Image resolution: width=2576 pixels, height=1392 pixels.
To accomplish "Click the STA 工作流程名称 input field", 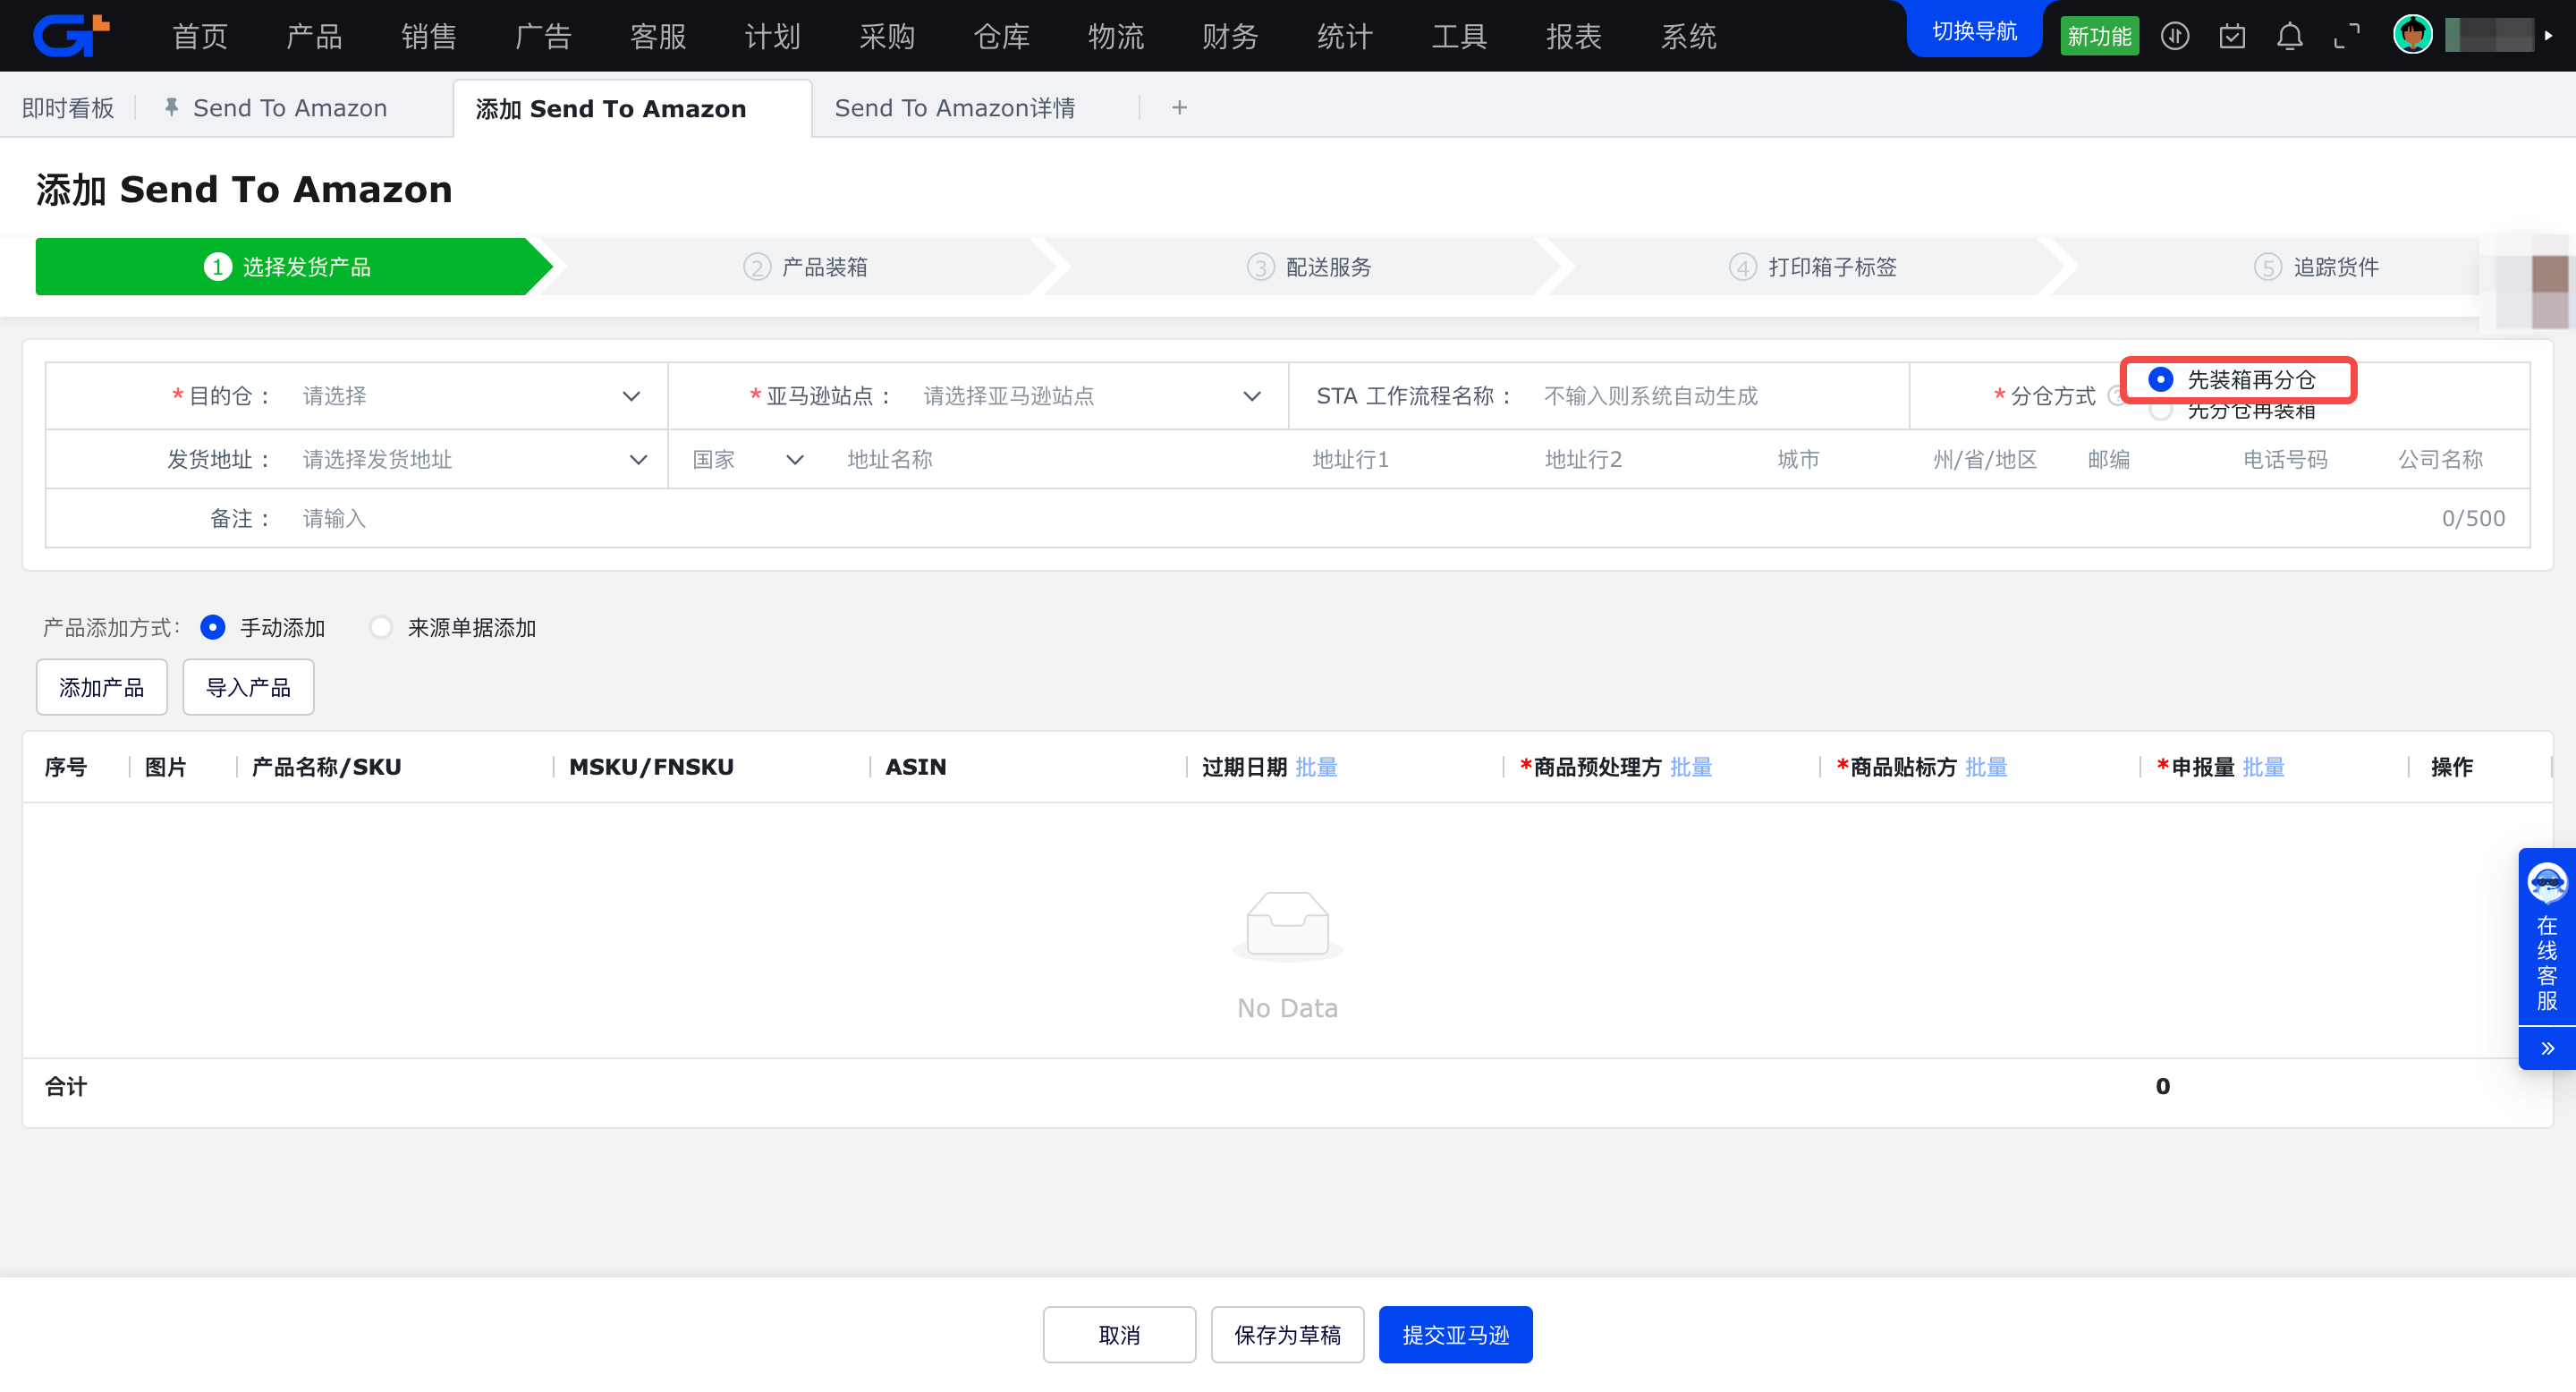I will pyautogui.click(x=1715, y=396).
